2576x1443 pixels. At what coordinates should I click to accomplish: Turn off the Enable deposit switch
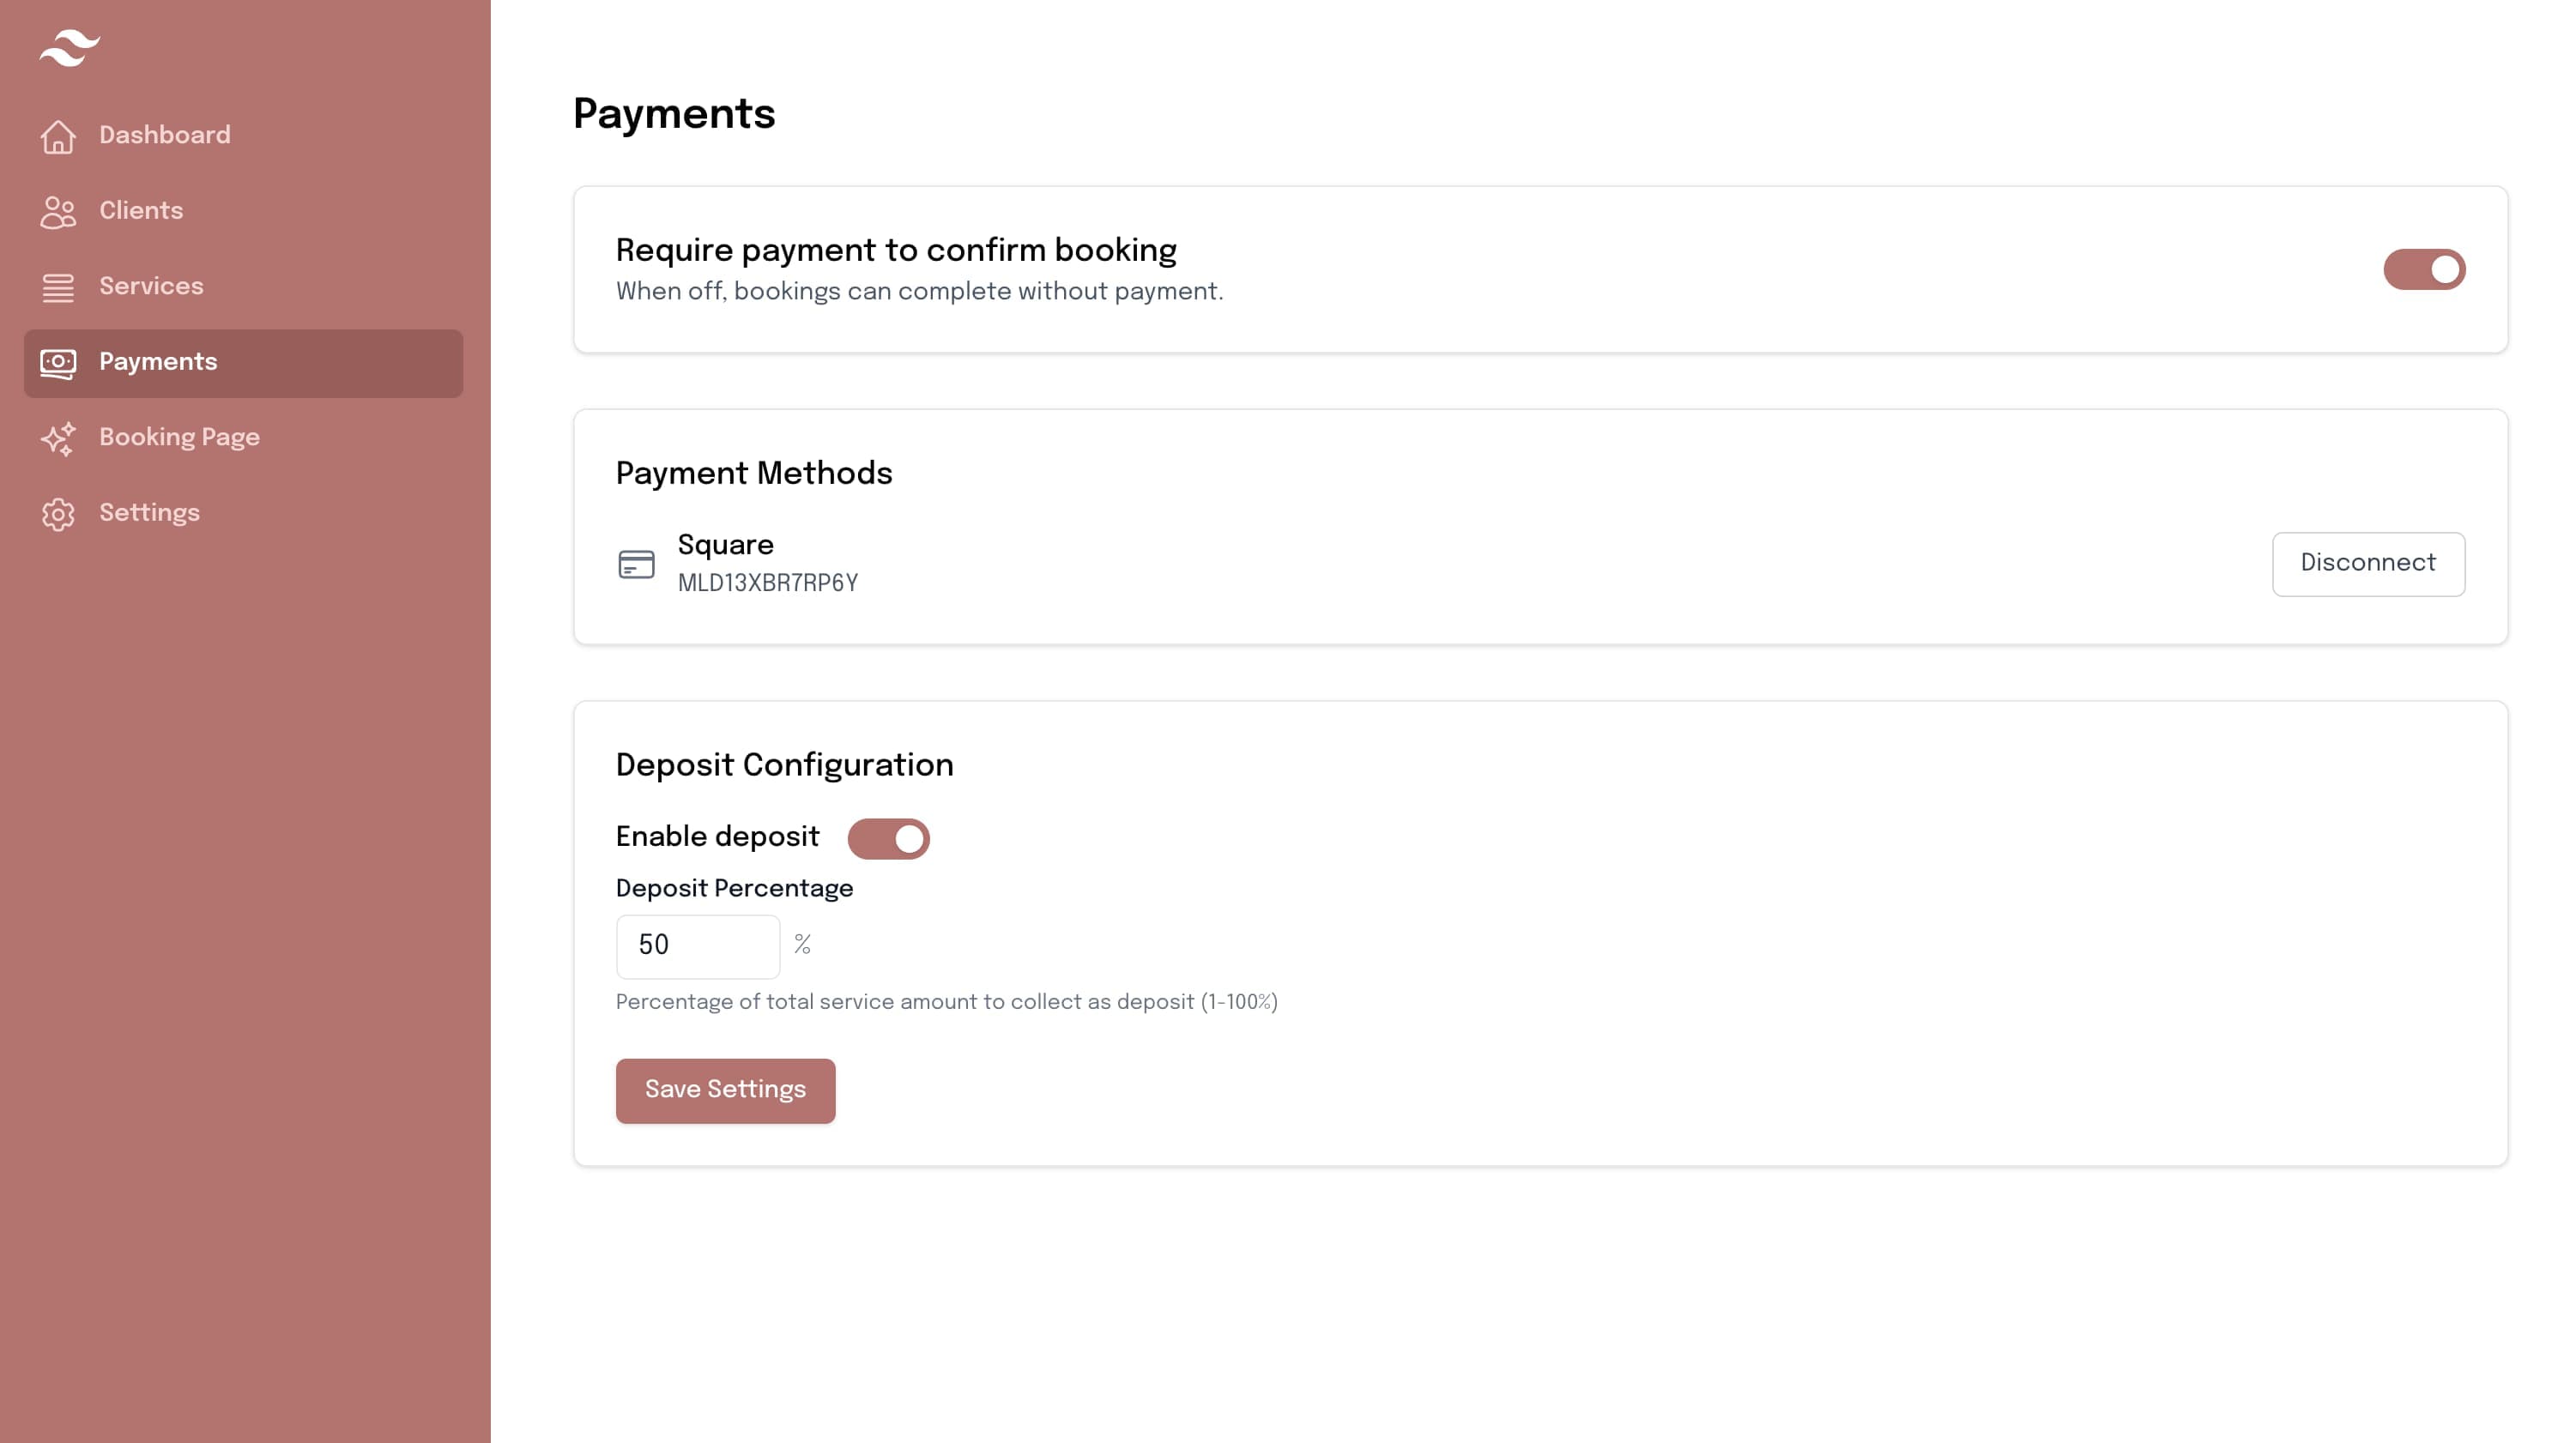pyautogui.click(x=888, y=839)
